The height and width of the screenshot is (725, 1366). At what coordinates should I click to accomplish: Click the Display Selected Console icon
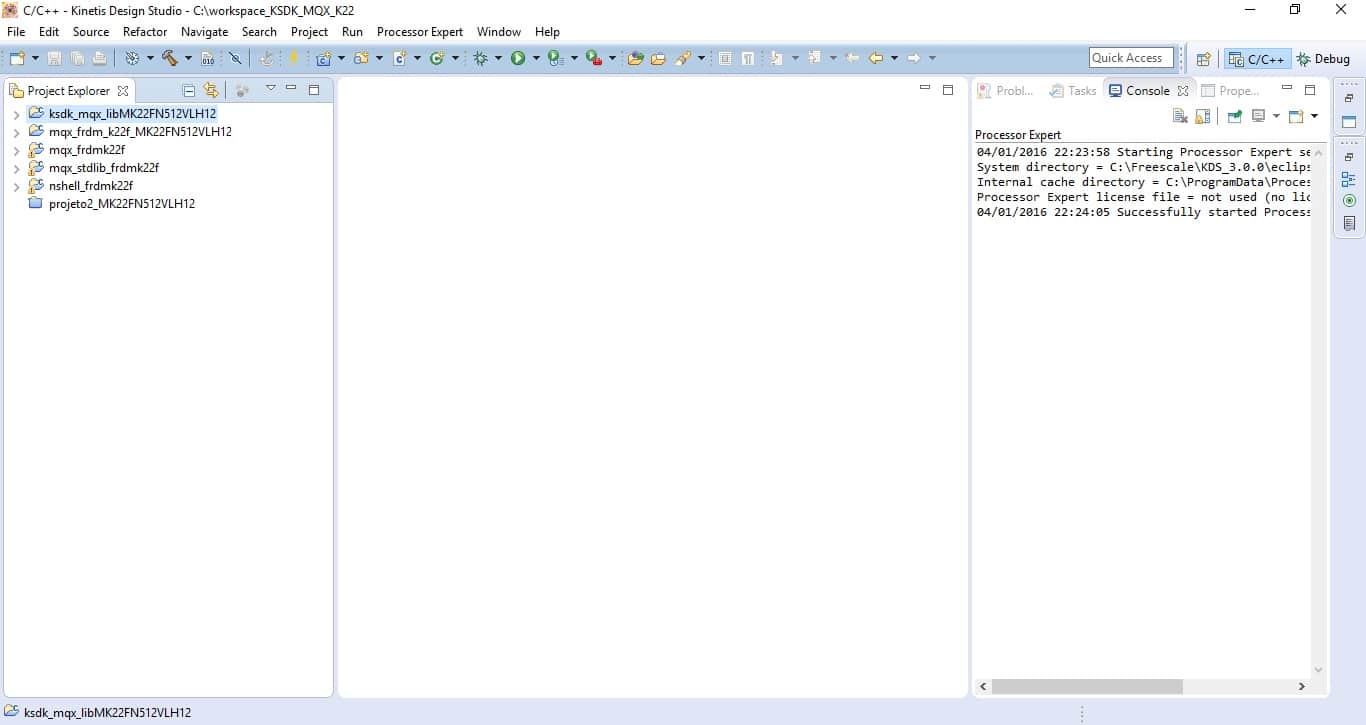[1259, 116]
